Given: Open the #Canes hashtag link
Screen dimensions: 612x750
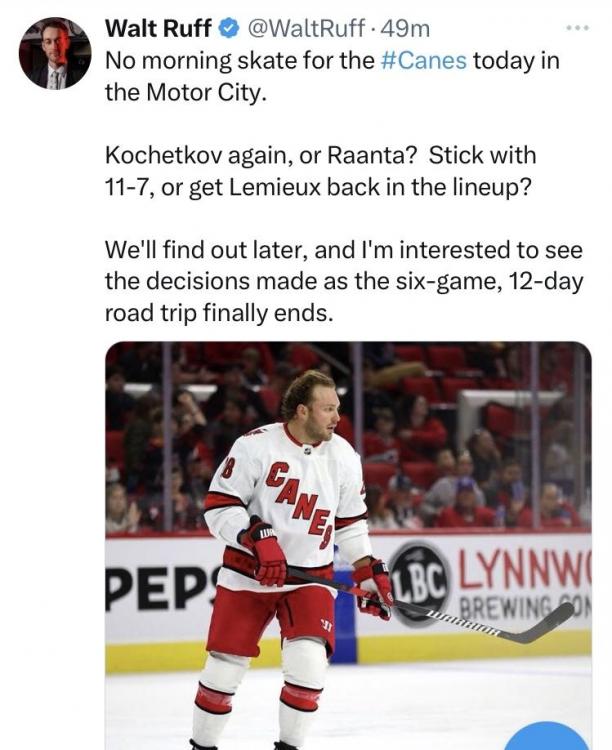Looking at the screenshot, I should [426, 59].
